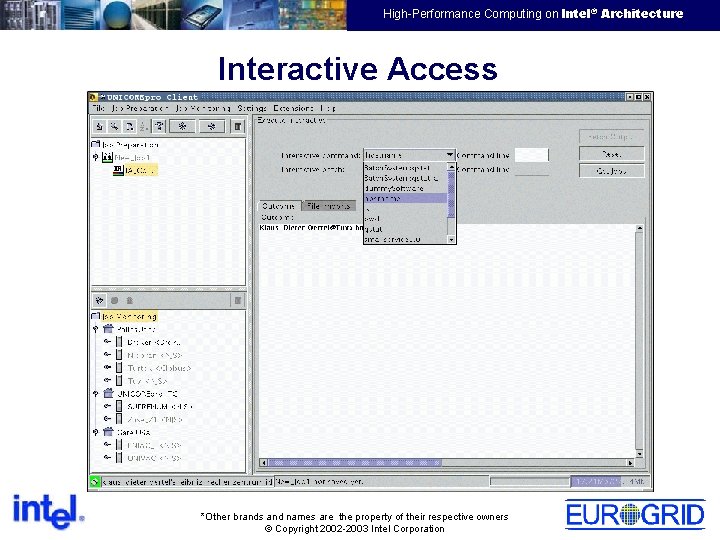Image resolution: width=720 pixels, height=540 pixels.
Task: Click the green status icon in the status bar
Action: (x=95, y=482)
